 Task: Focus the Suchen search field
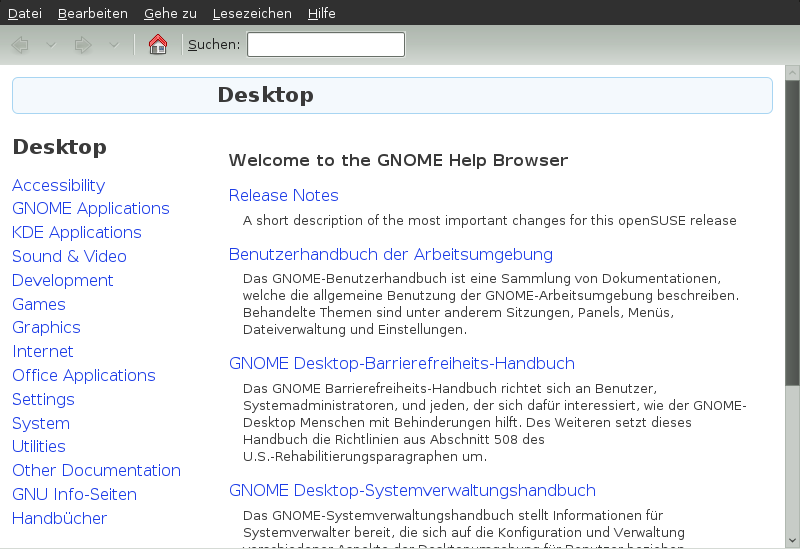[326, 44]
